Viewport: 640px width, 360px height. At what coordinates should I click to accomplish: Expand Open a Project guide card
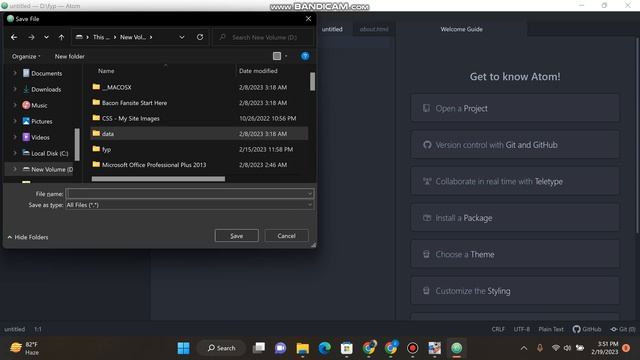tap(515, 108)
